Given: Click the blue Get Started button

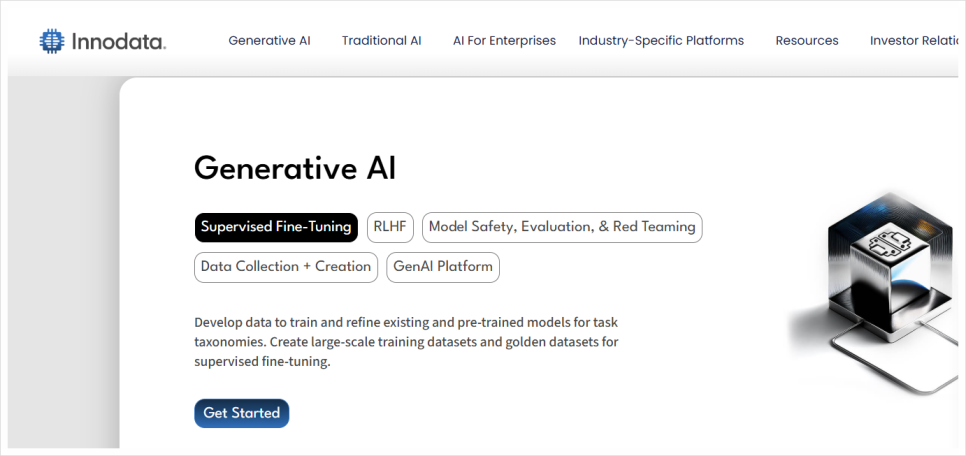Looking at the screenshot, I should [x=242, y=413].
